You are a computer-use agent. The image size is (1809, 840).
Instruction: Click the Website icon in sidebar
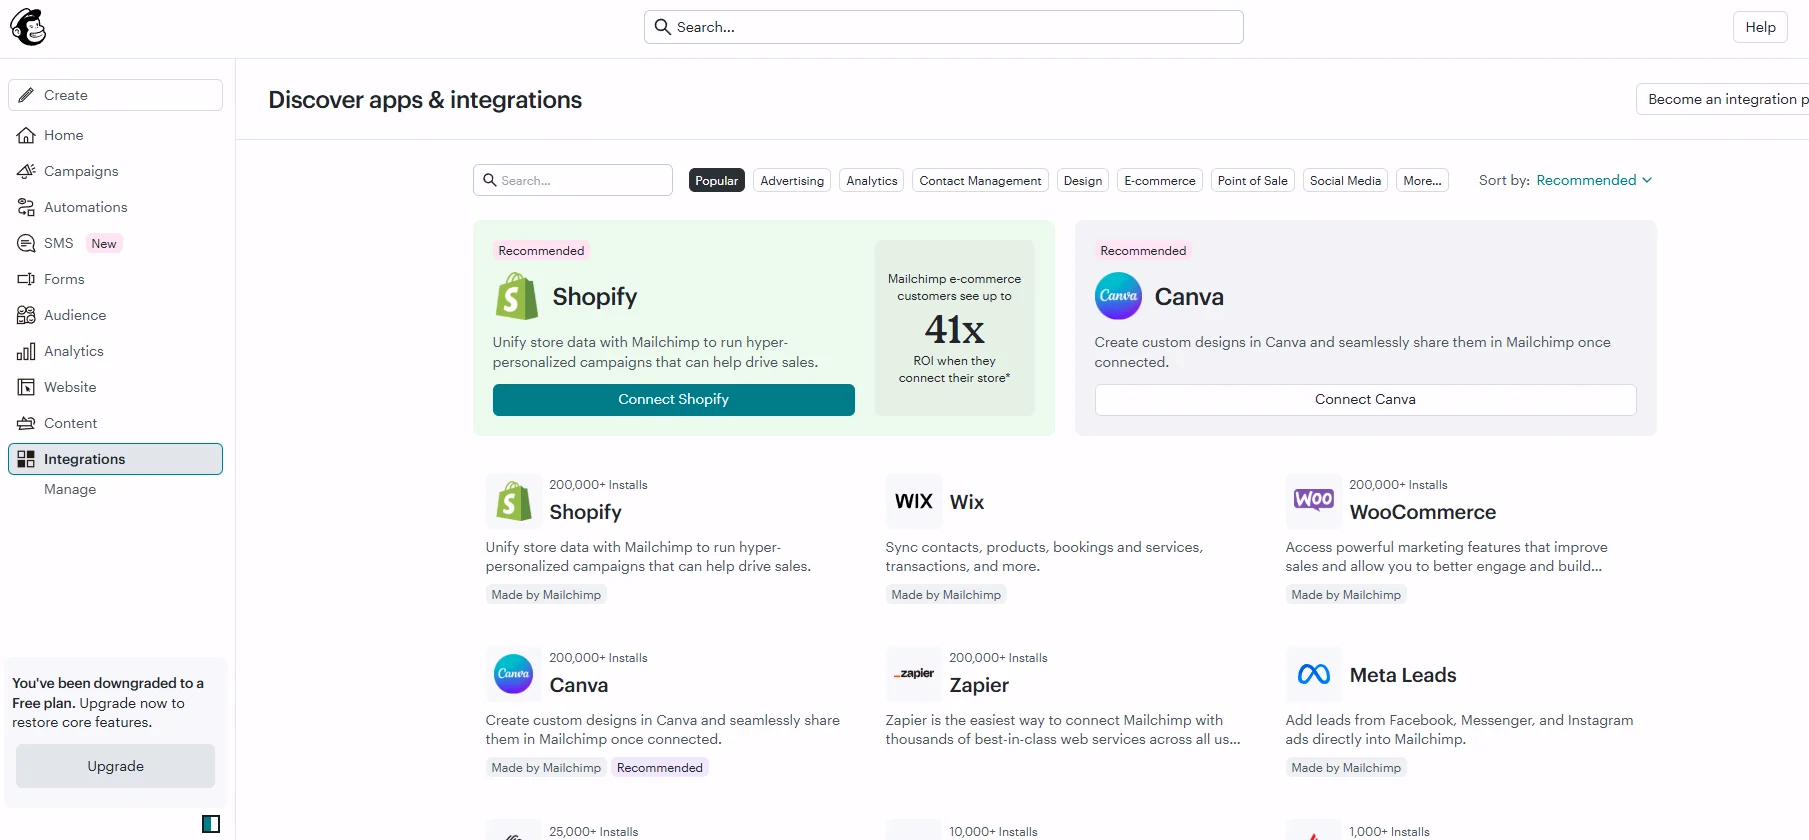pyautogui.click(x=26, y=387)
